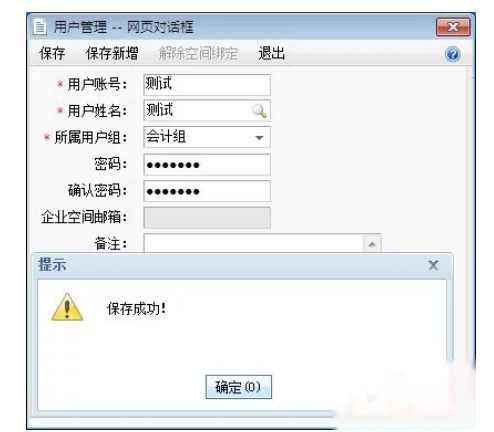
Task: Close the 提示 dialog with its X
Action: pyautogui.click(x=433, y=265)
